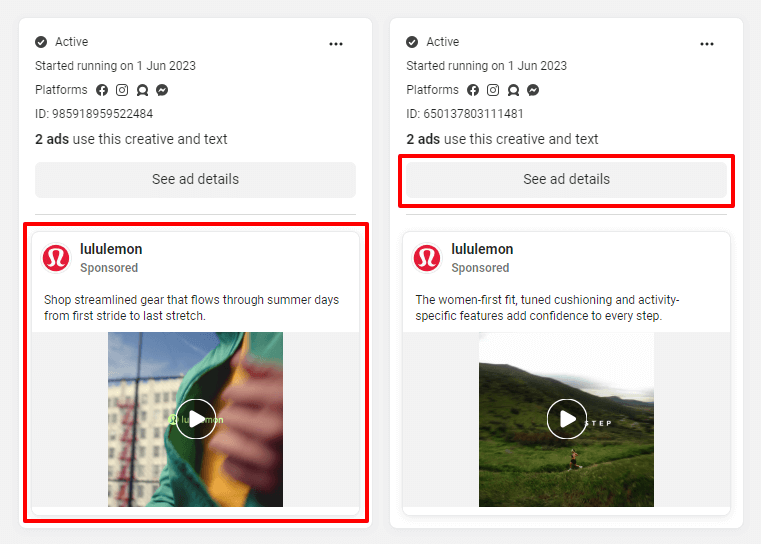Click Audience Network icon on ad 985918959522484
The image size is (761, 544).
click(x=142, y=90)
